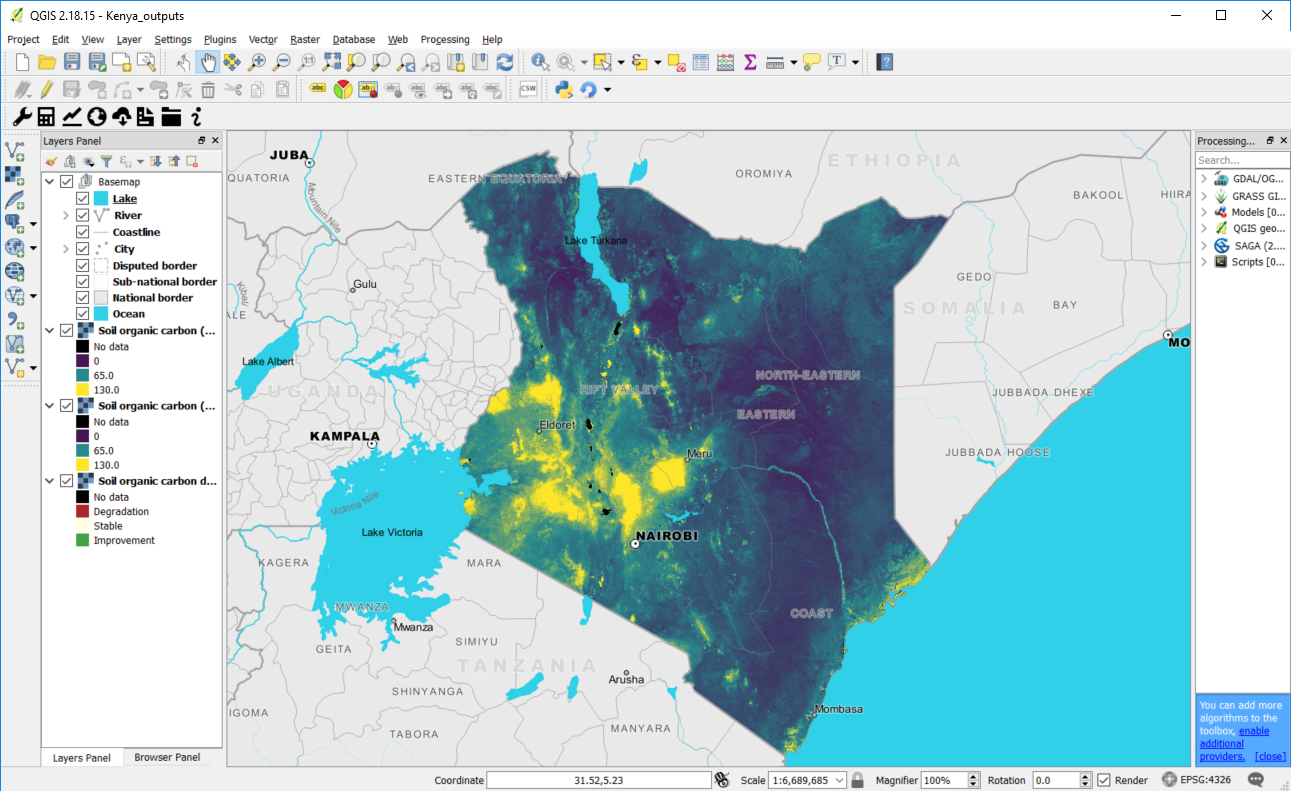
Task: Create a new project with the blank-page icon
Action: [22, 62]
